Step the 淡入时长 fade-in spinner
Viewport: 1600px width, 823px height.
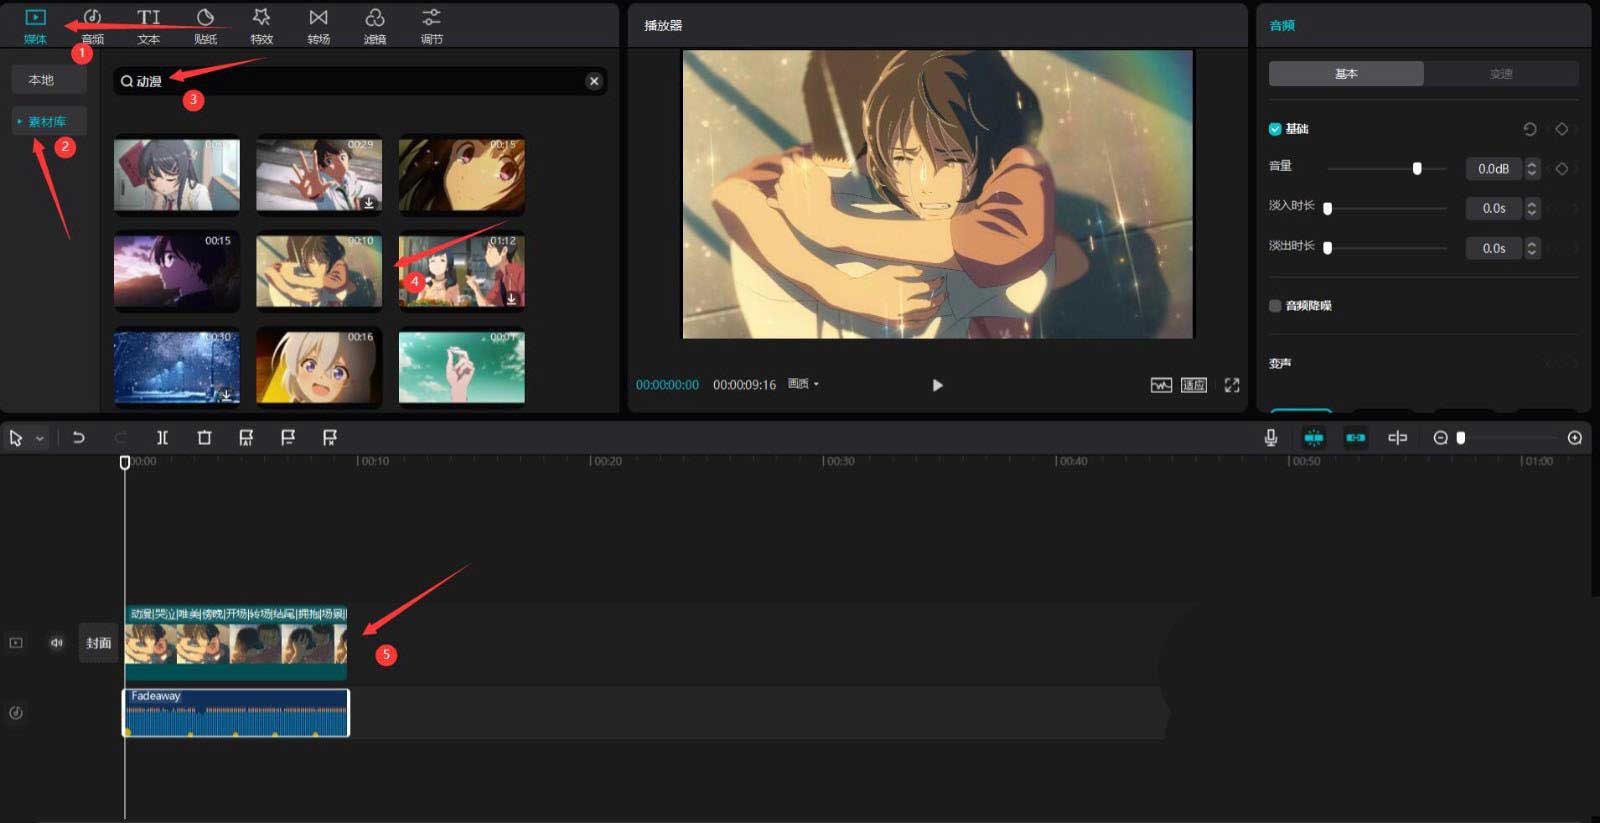tap(1532, 208)
